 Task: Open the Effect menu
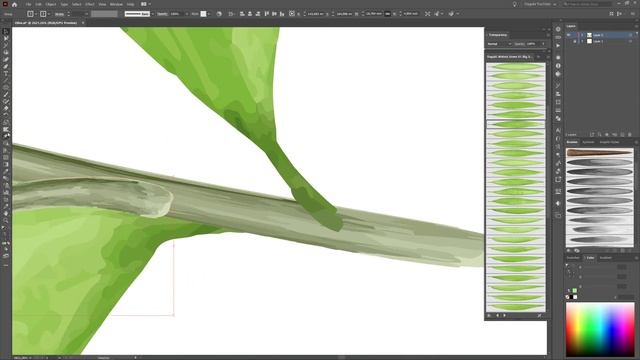90,4
